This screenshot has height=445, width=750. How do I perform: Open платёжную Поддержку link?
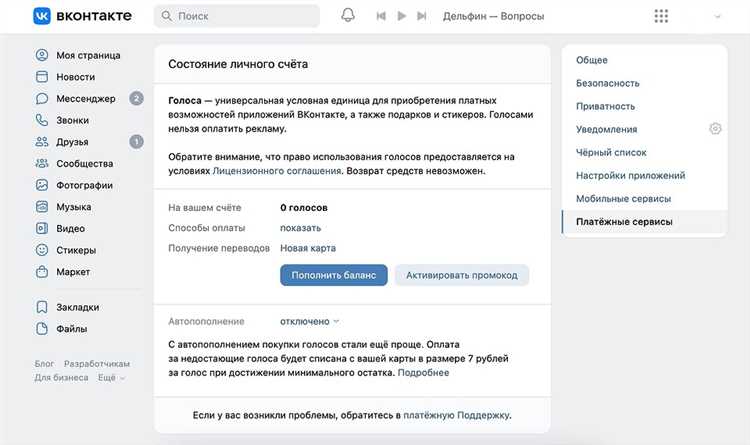click(457, 415)
